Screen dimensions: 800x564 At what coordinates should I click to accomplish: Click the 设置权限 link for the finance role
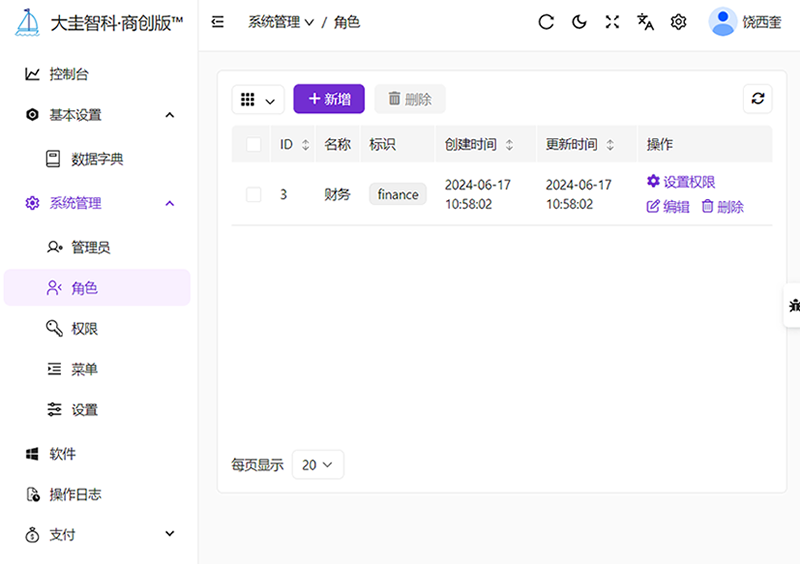click(x=681, y=182)
